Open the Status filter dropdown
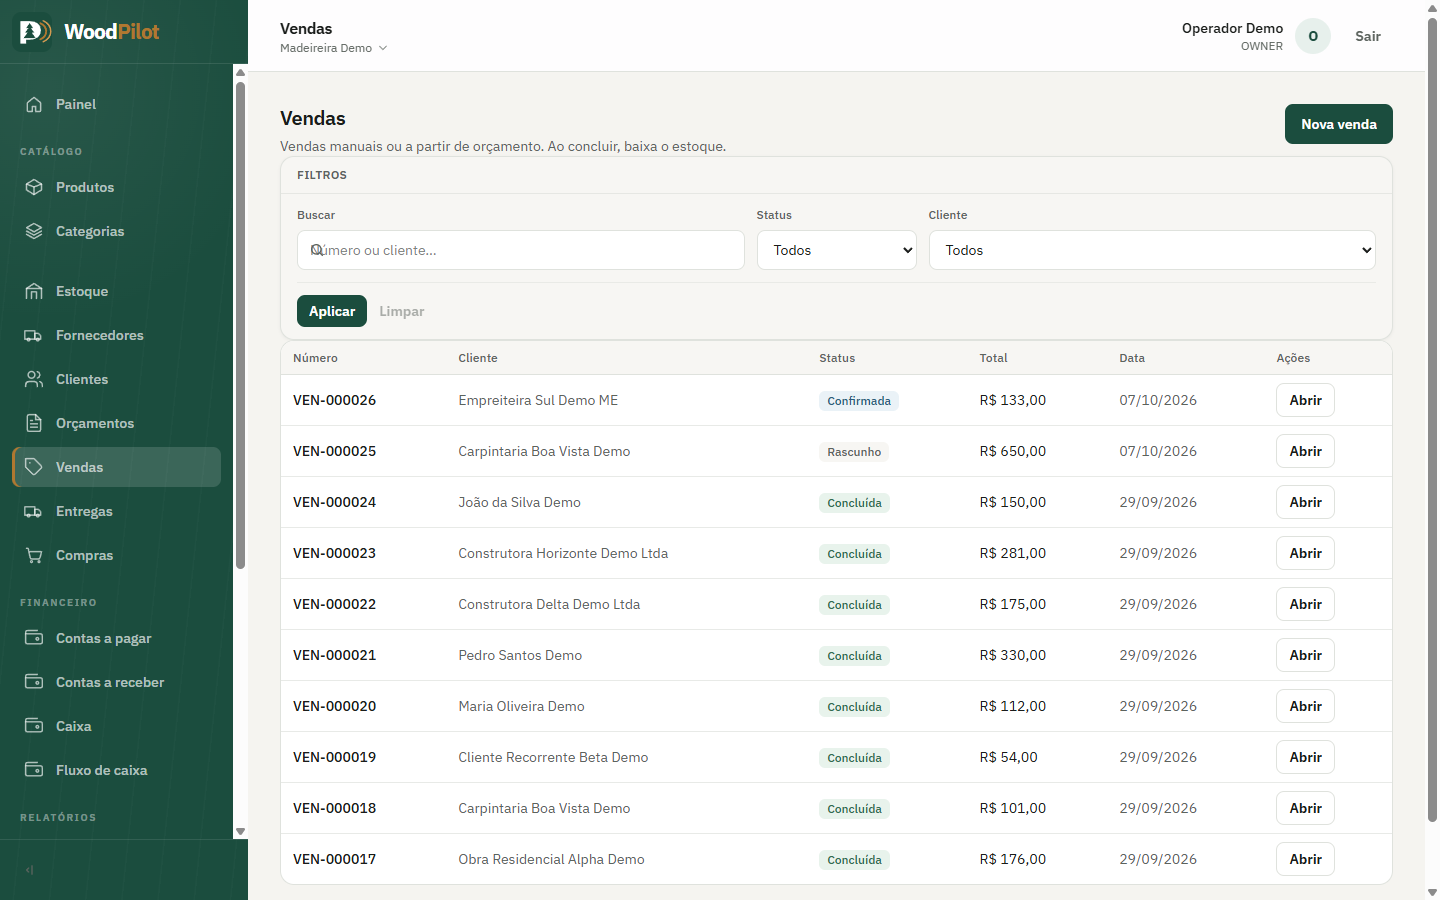Screen dimensions: 1440x900 (837, 250)
